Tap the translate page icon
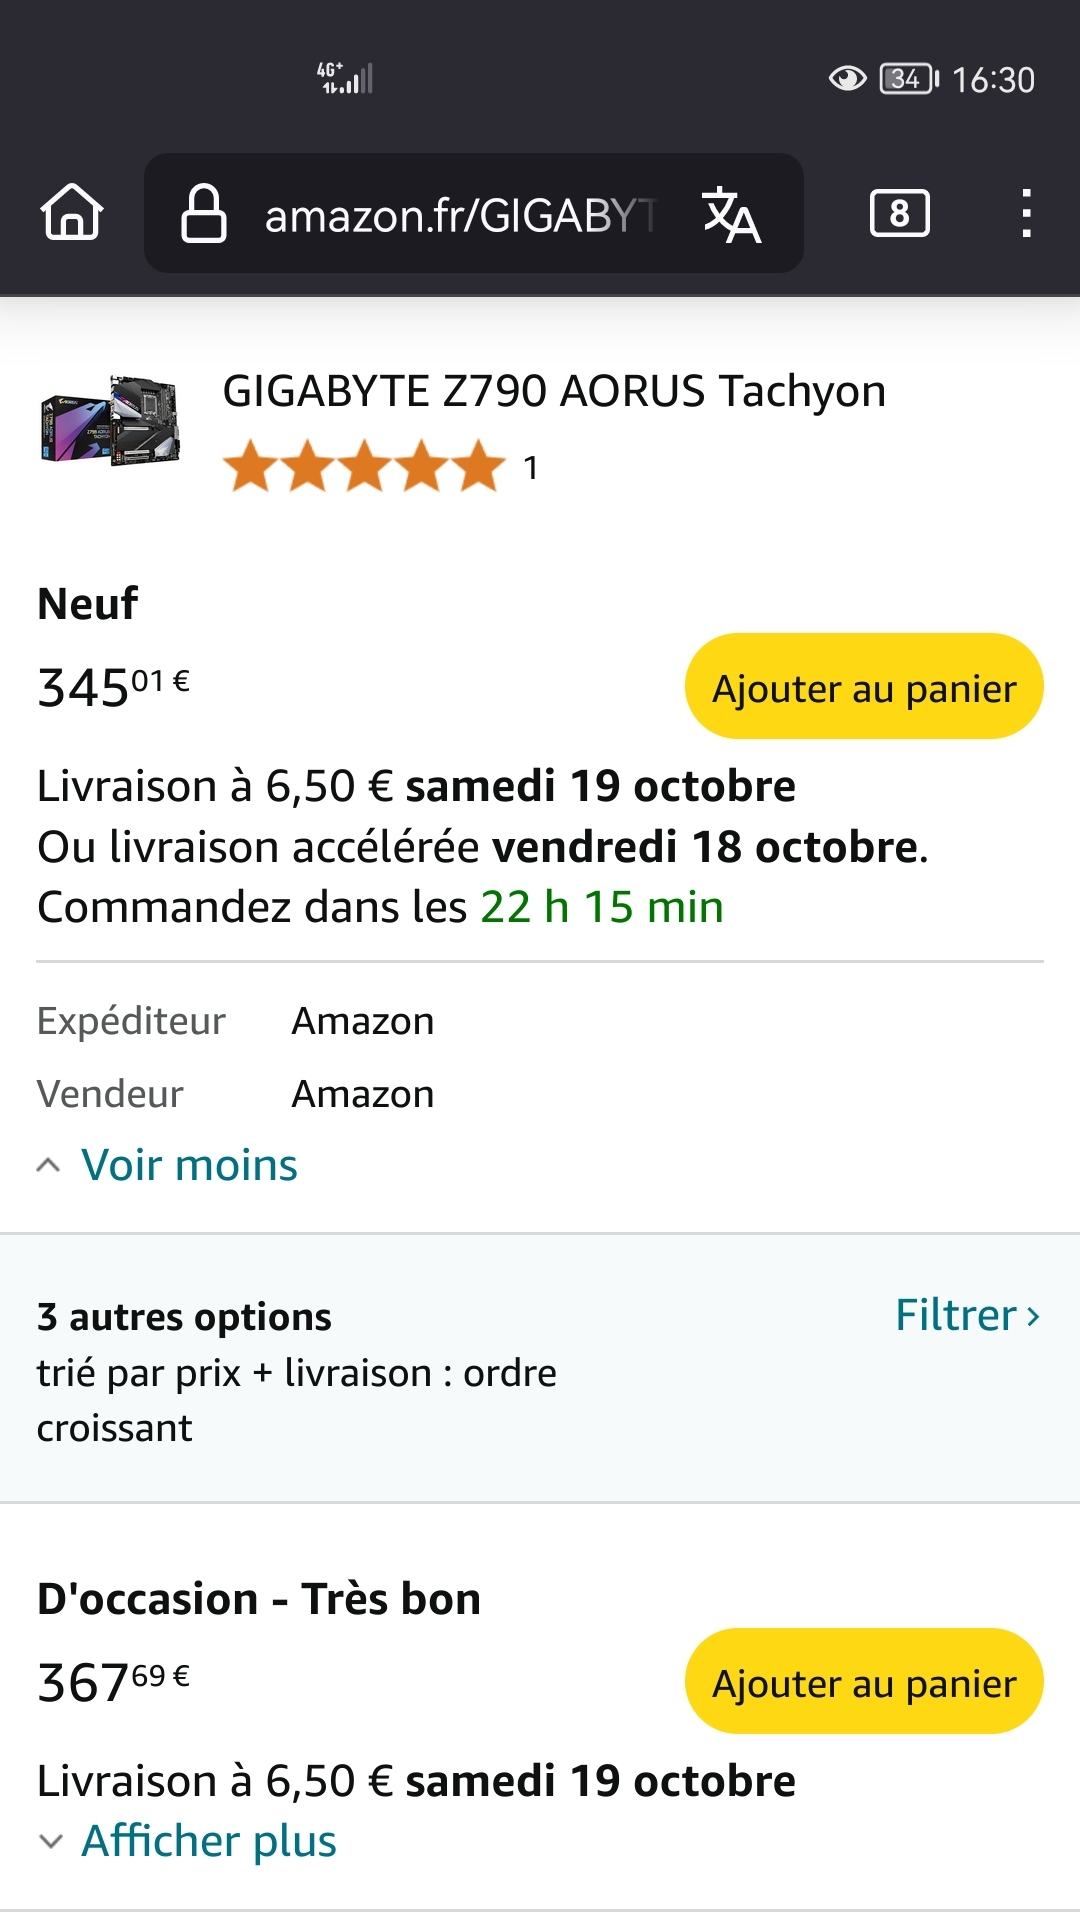 (731, 214)
